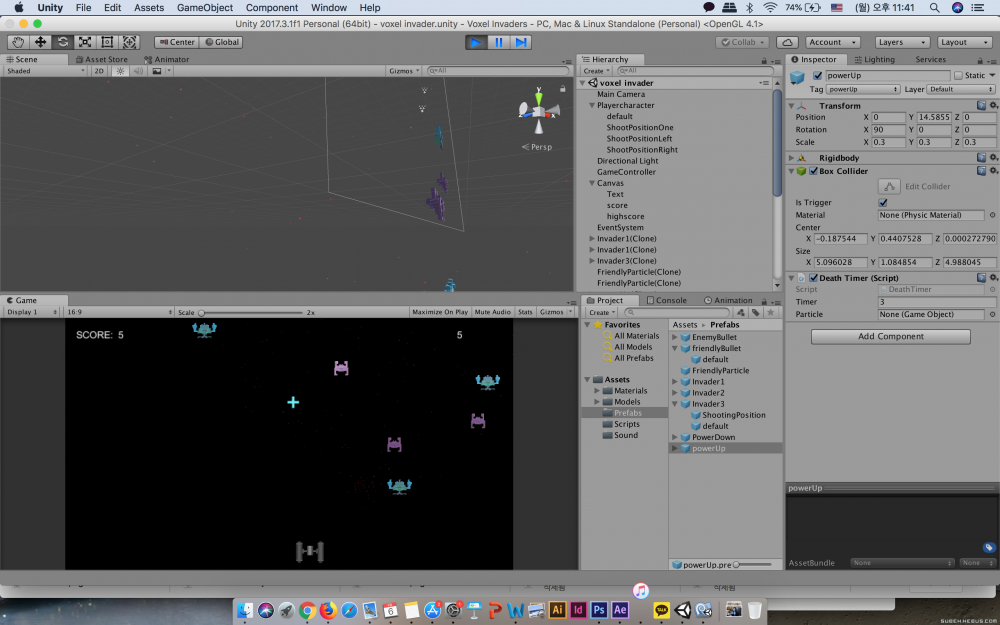Screen dimensions: 1000x625
Task: Click the Edit Collider icon button
Action: [x=889, y=186]
